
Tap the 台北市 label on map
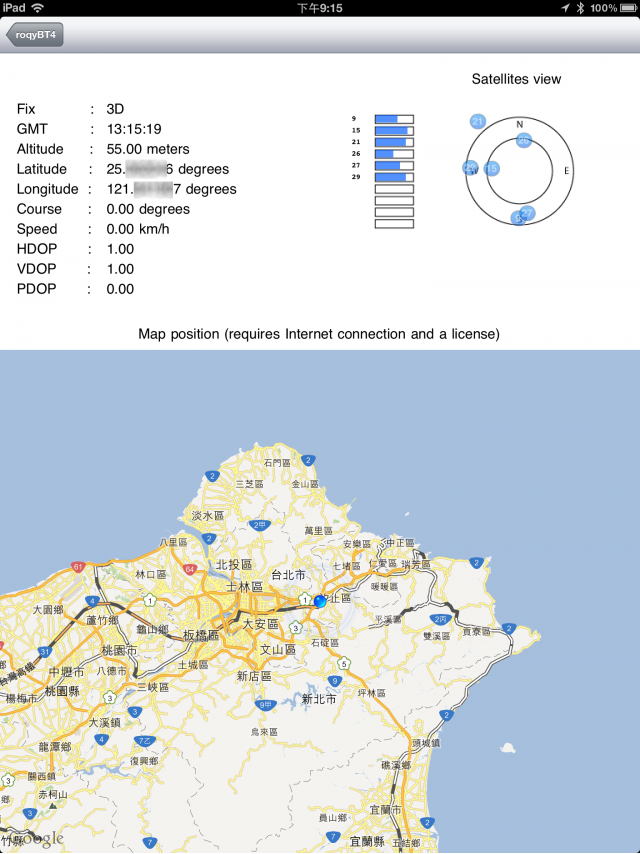(x=289, y=575)
